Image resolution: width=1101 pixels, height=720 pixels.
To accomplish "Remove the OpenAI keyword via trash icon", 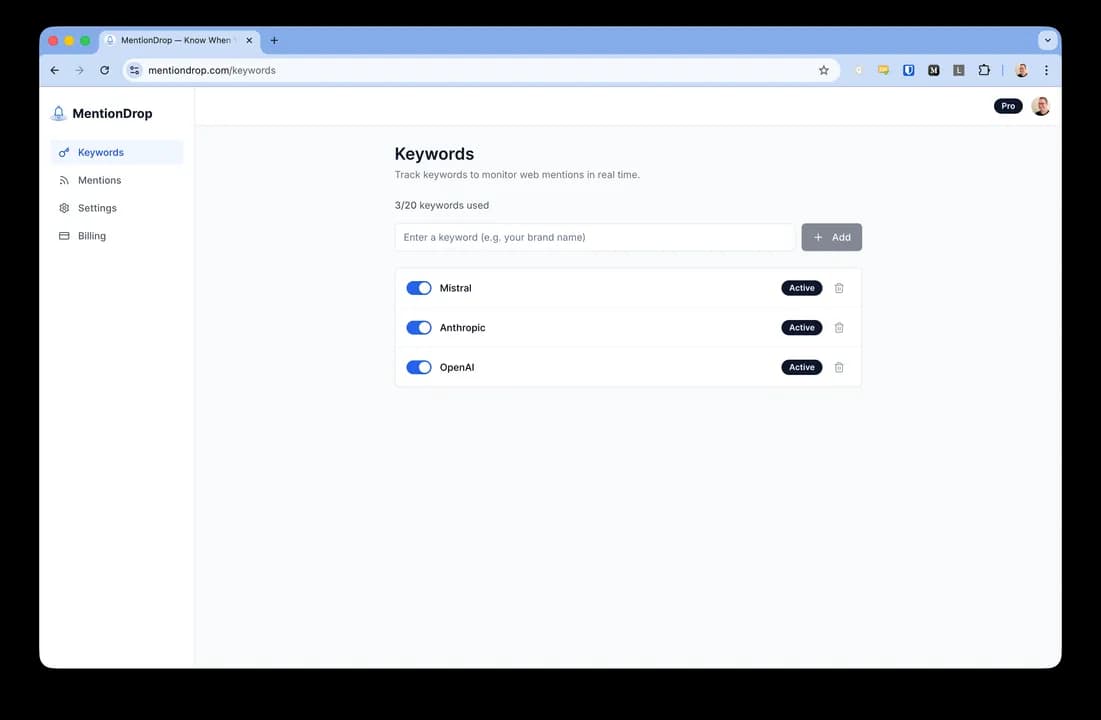I will [x=838, y=367].
